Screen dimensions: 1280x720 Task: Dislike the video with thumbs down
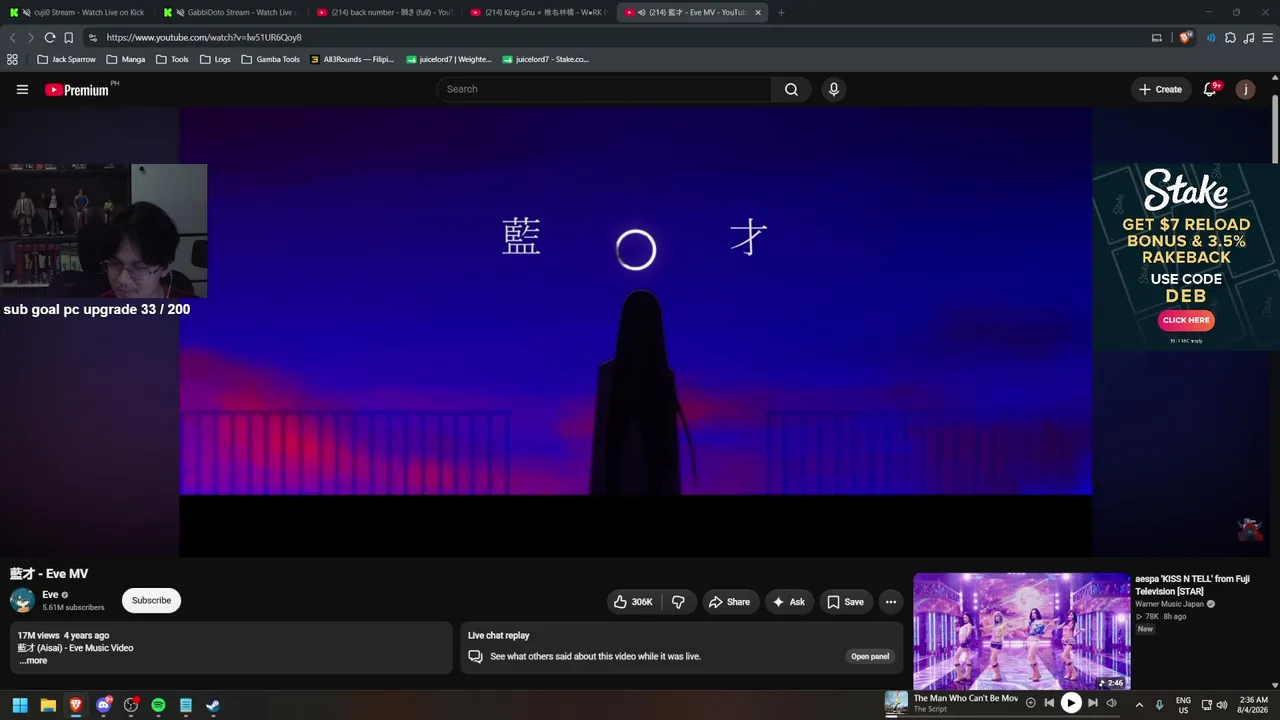679,602
